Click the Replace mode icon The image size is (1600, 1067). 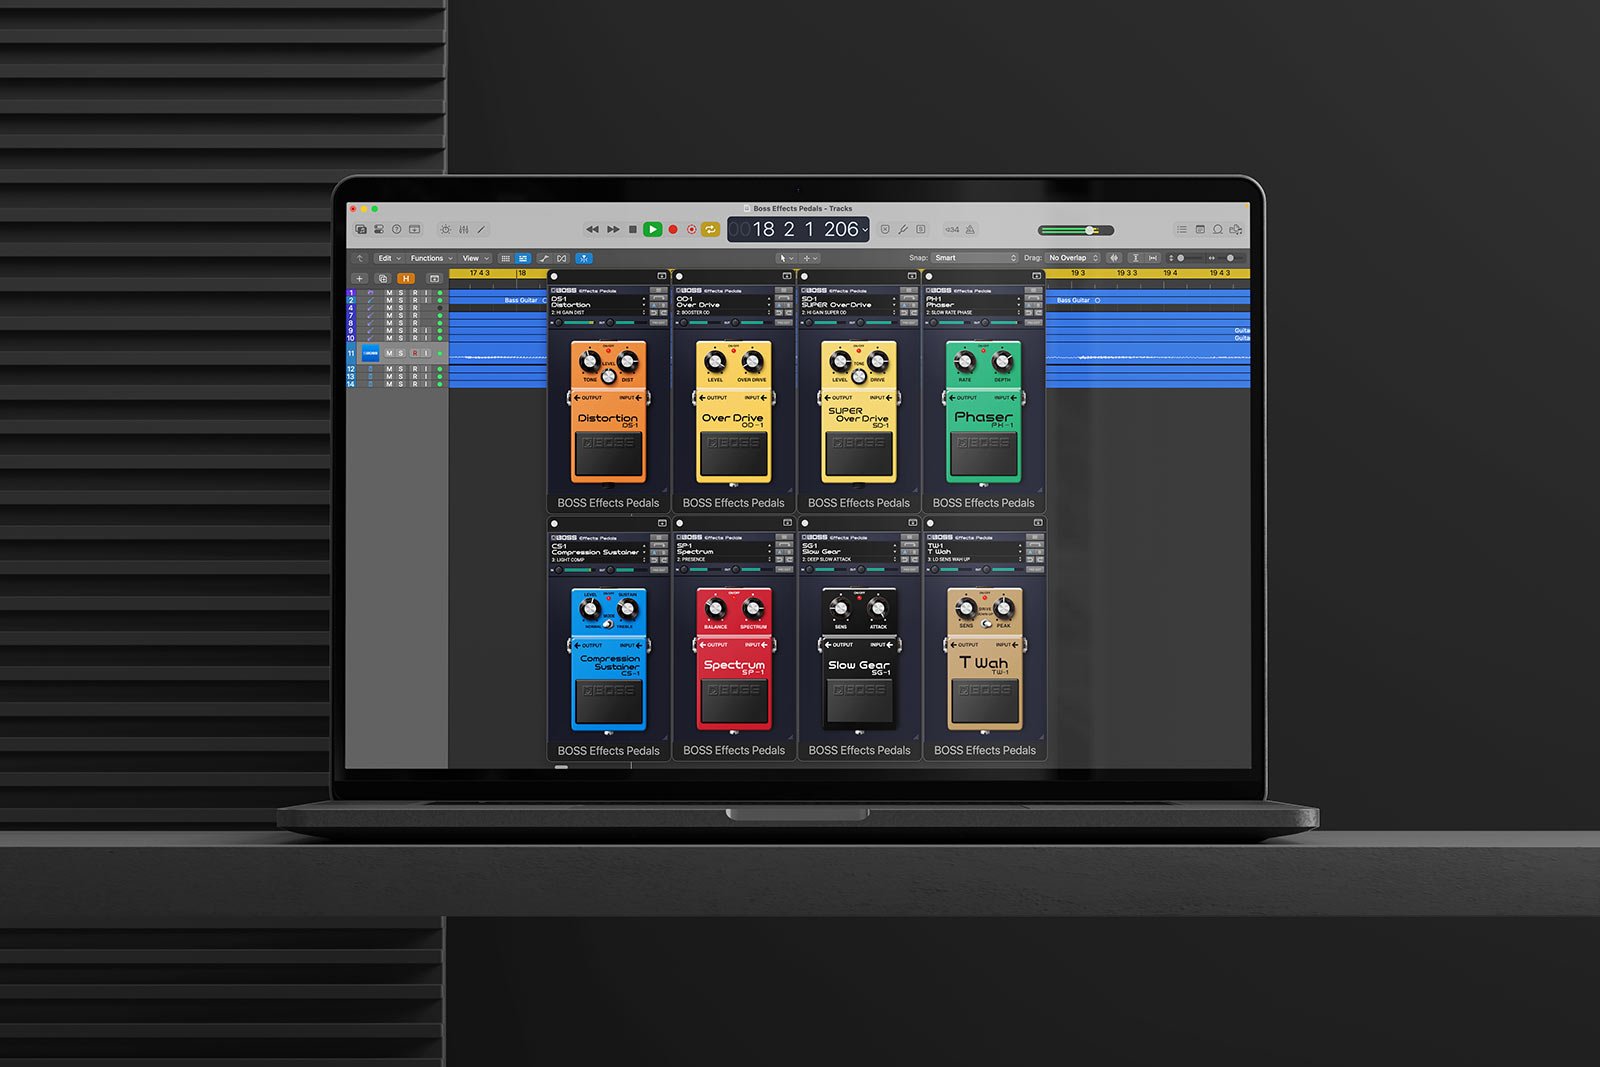(885, 229)
